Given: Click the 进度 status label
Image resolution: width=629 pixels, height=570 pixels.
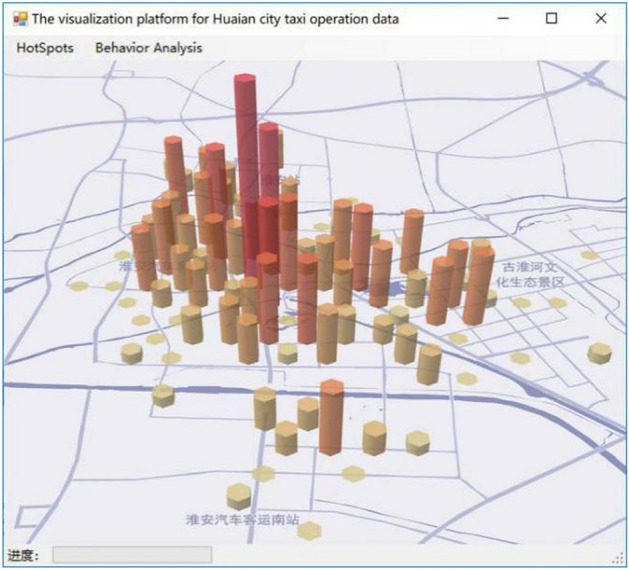Looking at the screenshot, I should pyautogui.click(x=23, y=555).
